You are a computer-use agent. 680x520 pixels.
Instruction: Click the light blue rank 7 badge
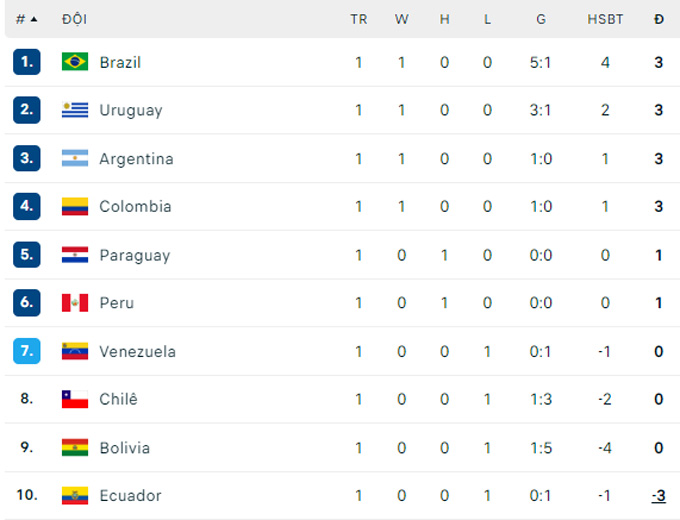26,350
